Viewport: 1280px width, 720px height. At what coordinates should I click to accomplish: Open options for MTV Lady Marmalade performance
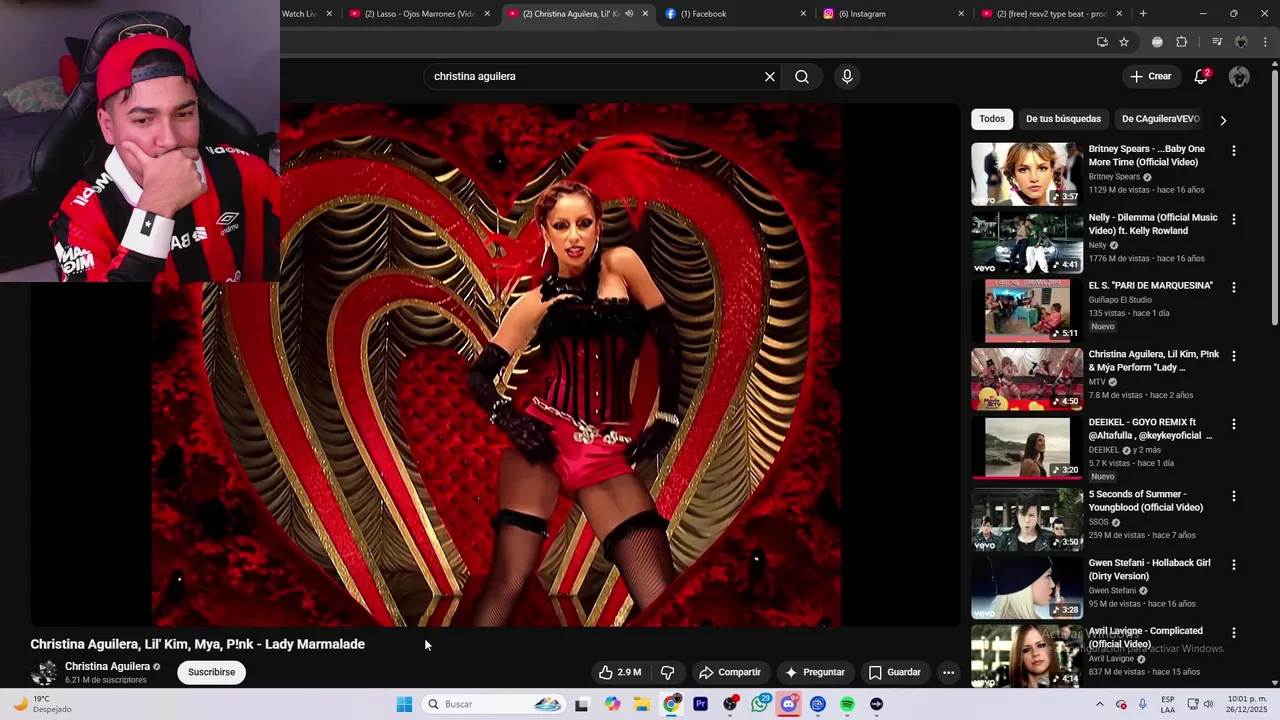click(x=1233, y=356)
